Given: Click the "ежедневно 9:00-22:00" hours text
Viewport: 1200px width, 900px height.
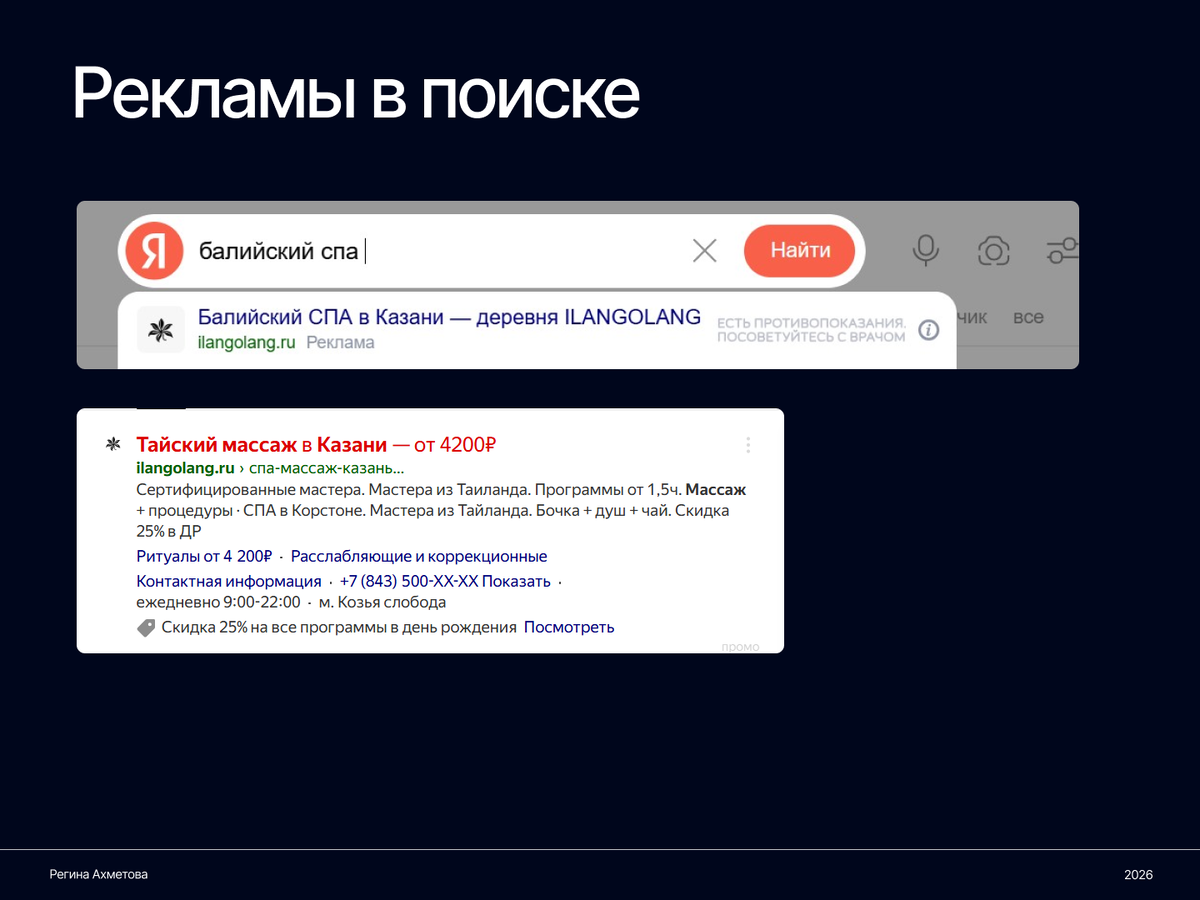Looking at the screenshot, I should 218,602.
